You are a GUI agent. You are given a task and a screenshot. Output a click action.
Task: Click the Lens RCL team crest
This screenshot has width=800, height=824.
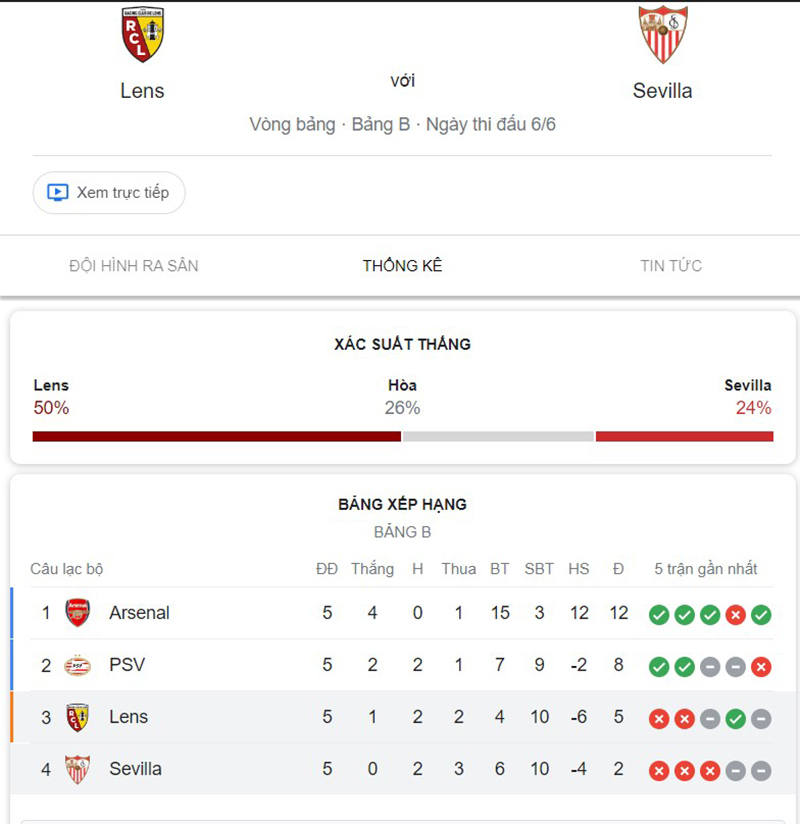coord(142,33)
